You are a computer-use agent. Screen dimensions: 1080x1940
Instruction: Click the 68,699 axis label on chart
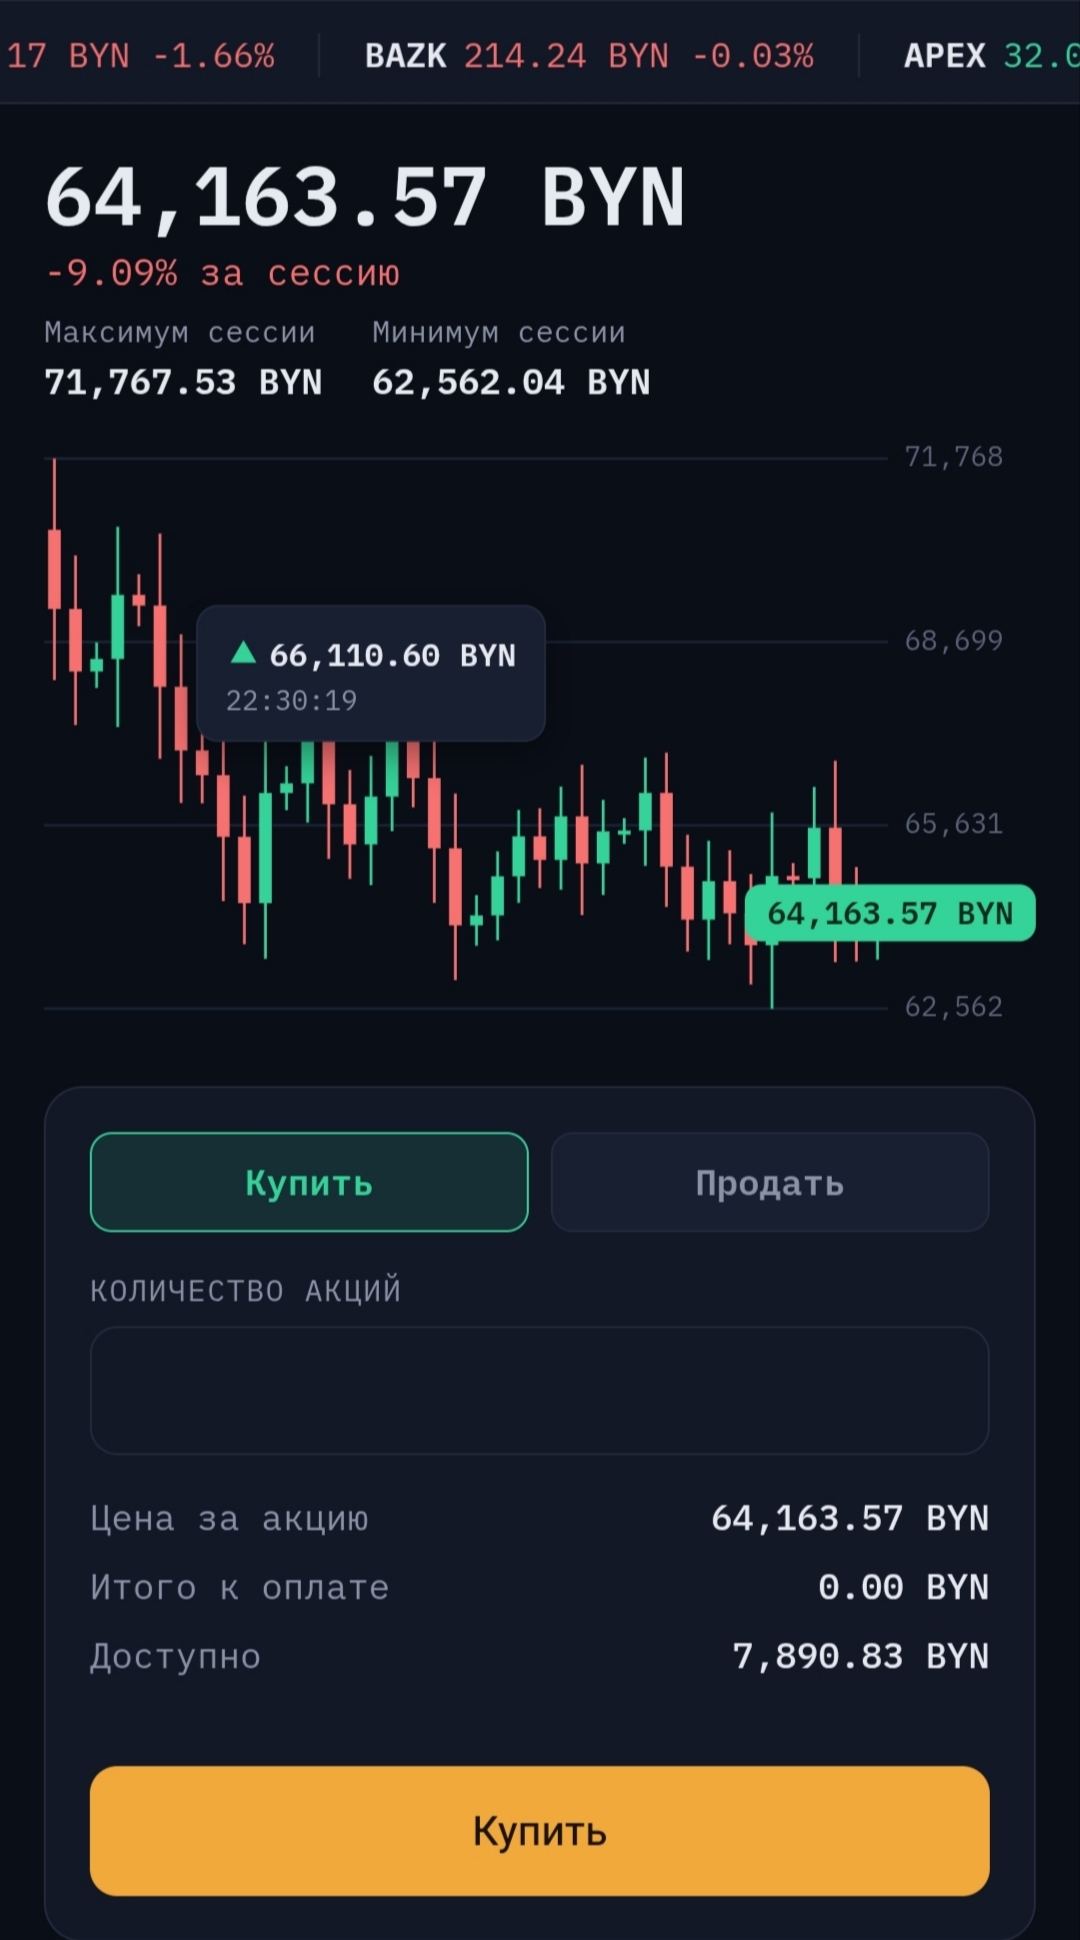pyautogui.click(x=953, y=640)
